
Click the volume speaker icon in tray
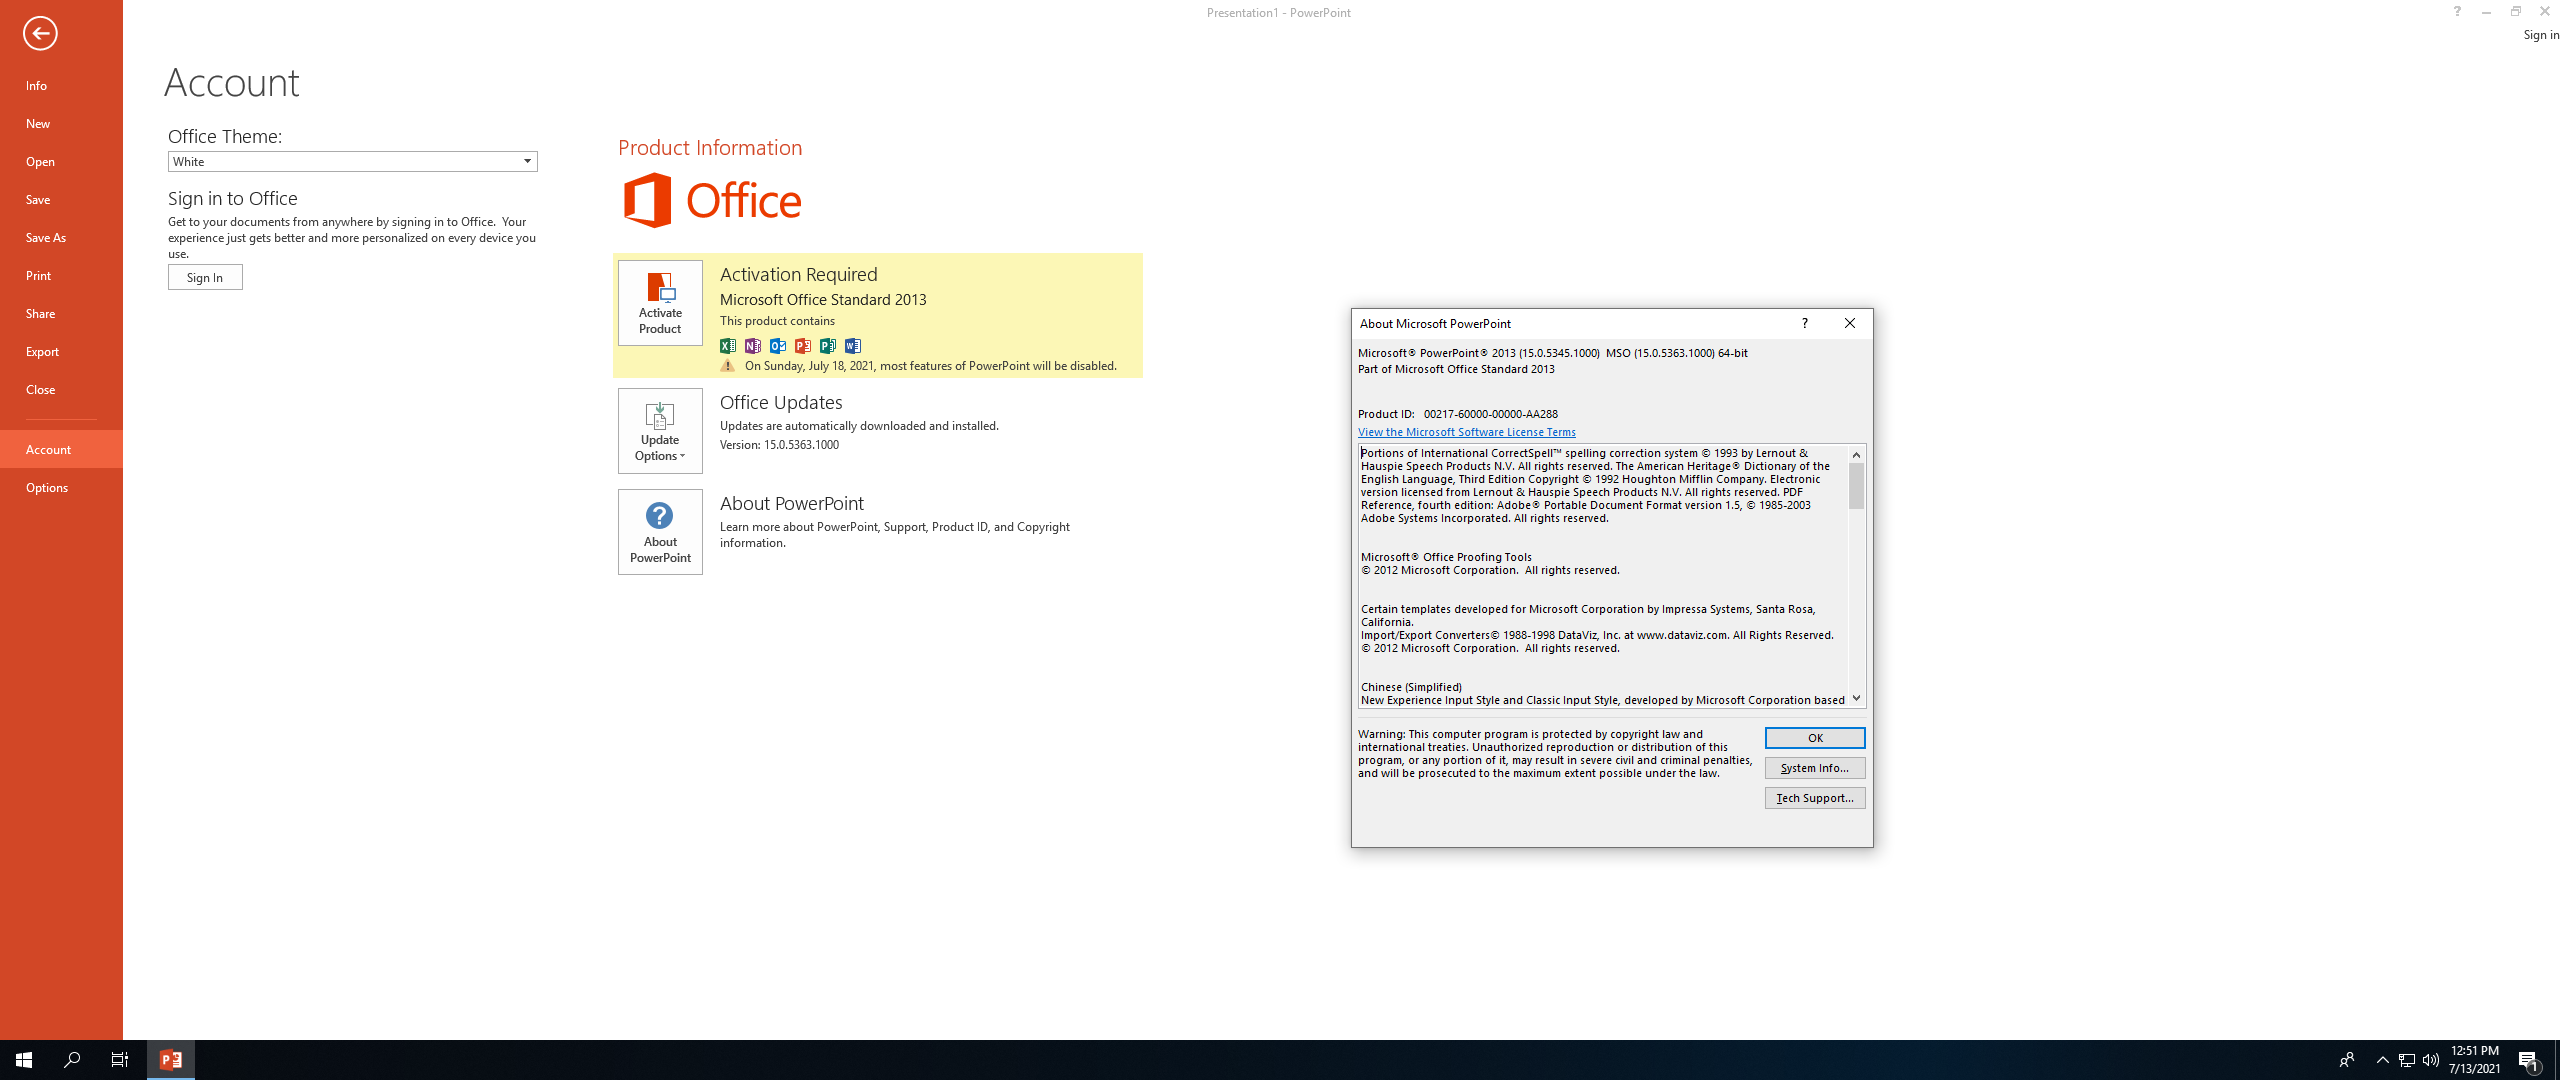click(2431, 1060)
